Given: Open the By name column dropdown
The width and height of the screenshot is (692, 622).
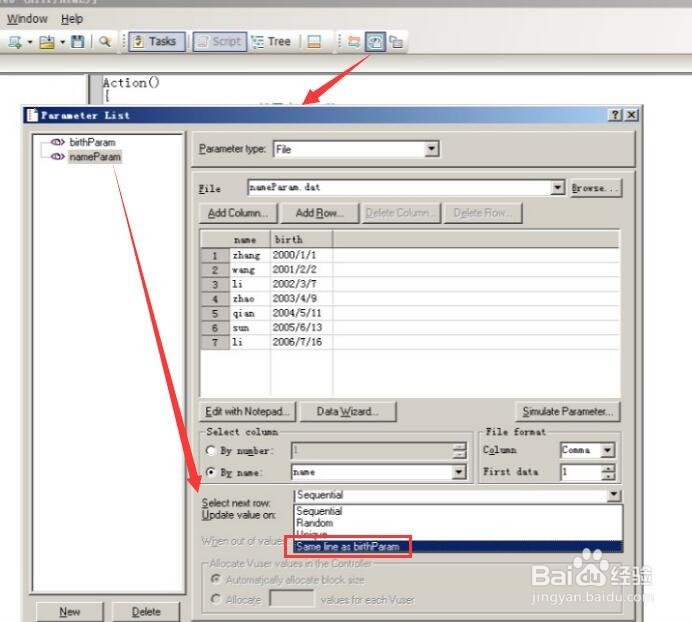Looking at the screenshot, I should pos(459,472).
